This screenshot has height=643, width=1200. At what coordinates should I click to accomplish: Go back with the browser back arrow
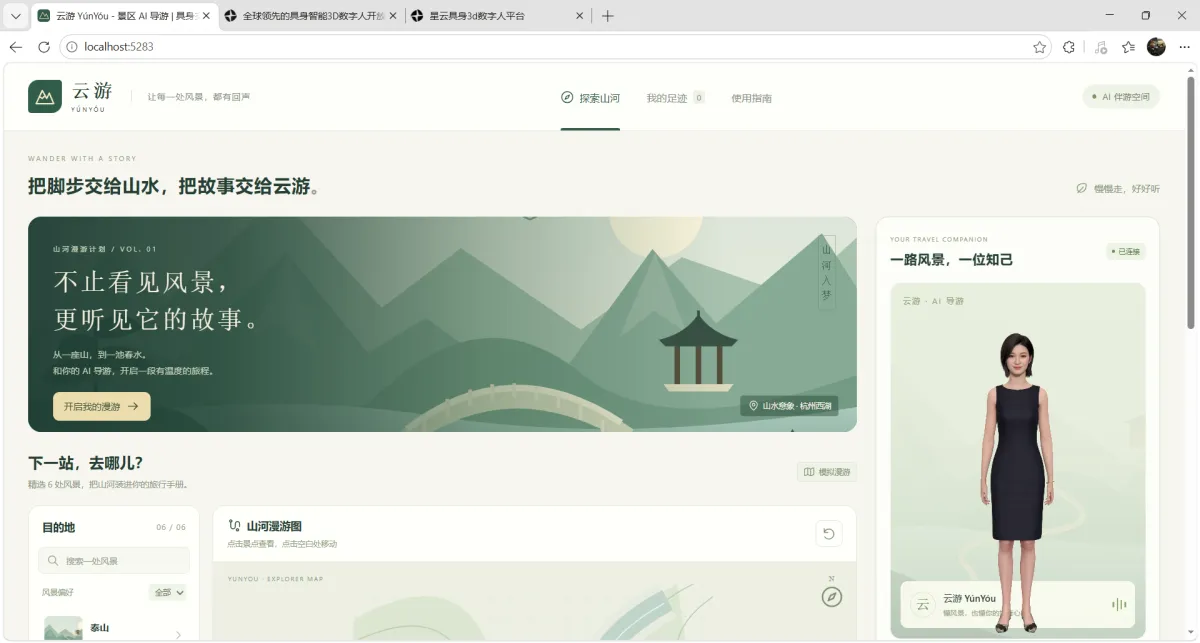(16, 47)
